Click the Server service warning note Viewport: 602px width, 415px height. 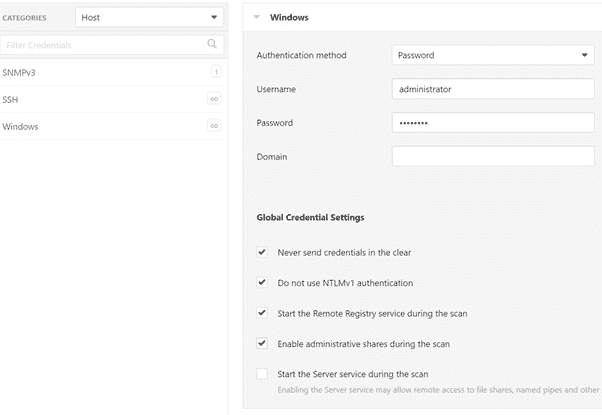438,390
